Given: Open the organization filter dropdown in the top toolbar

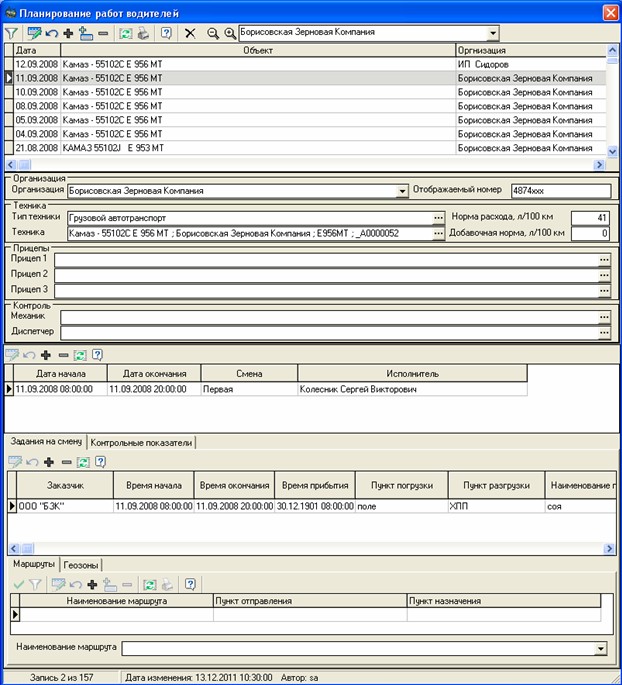Looking at the screenshot, I should point(491,33).
